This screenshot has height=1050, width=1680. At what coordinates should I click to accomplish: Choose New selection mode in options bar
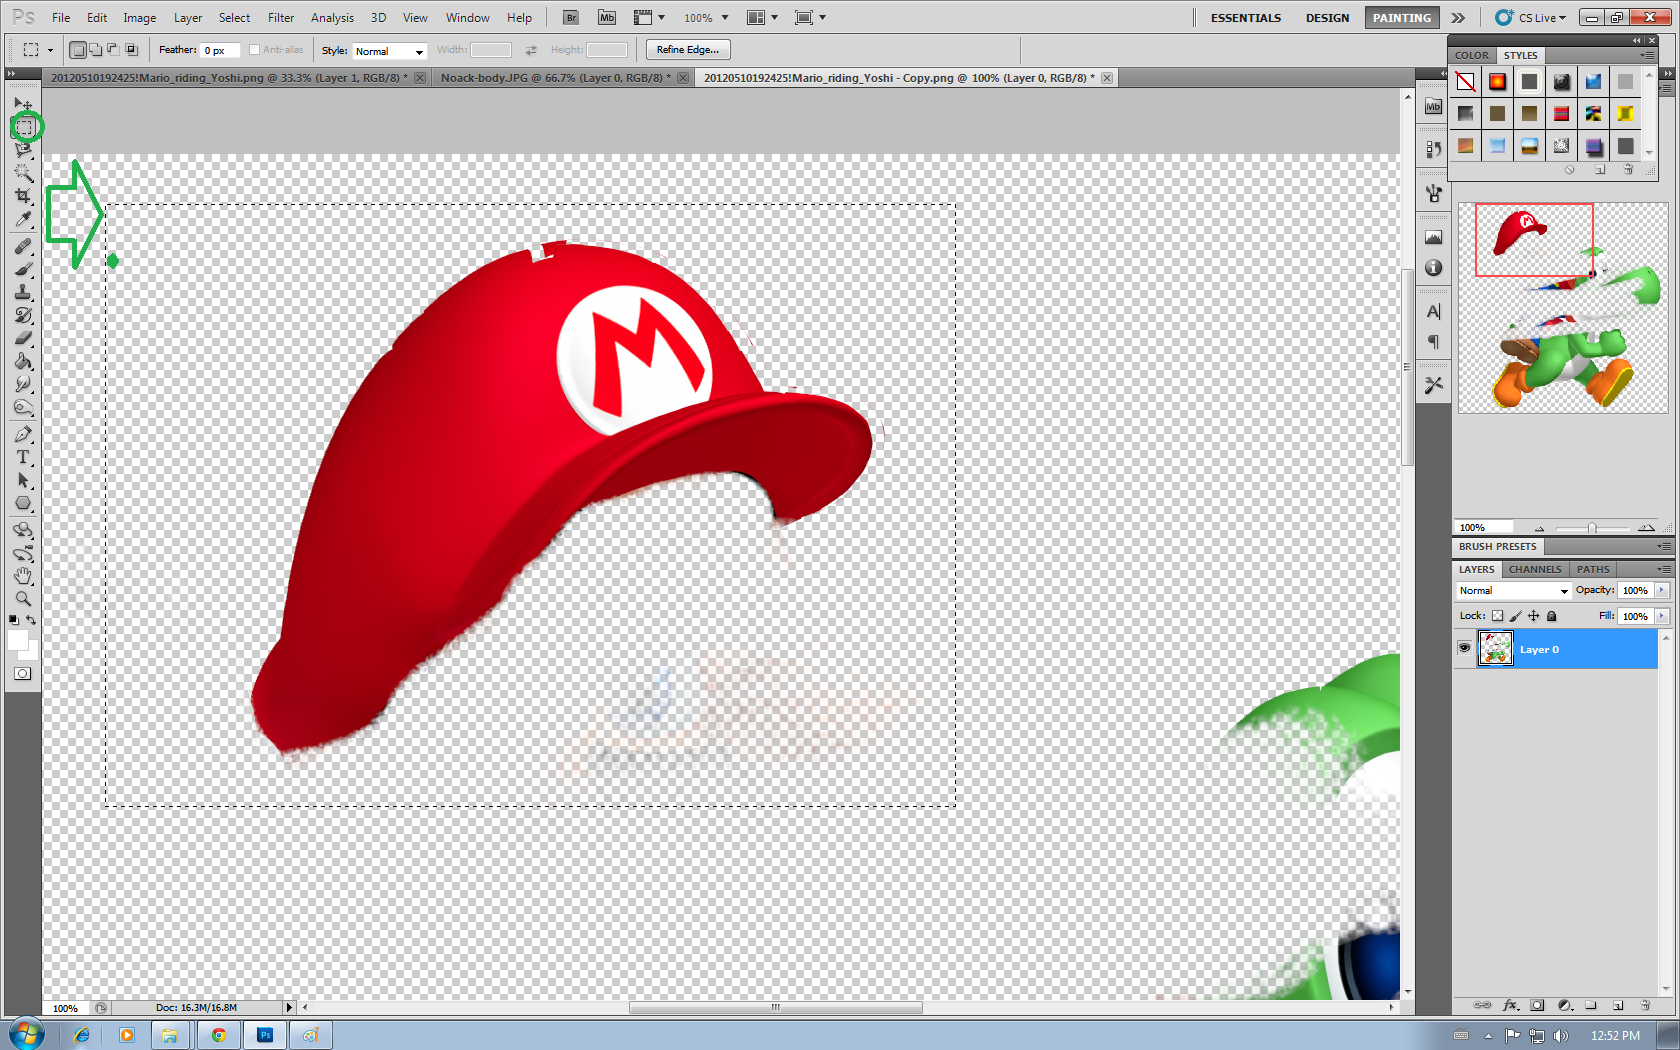[78, 50]
